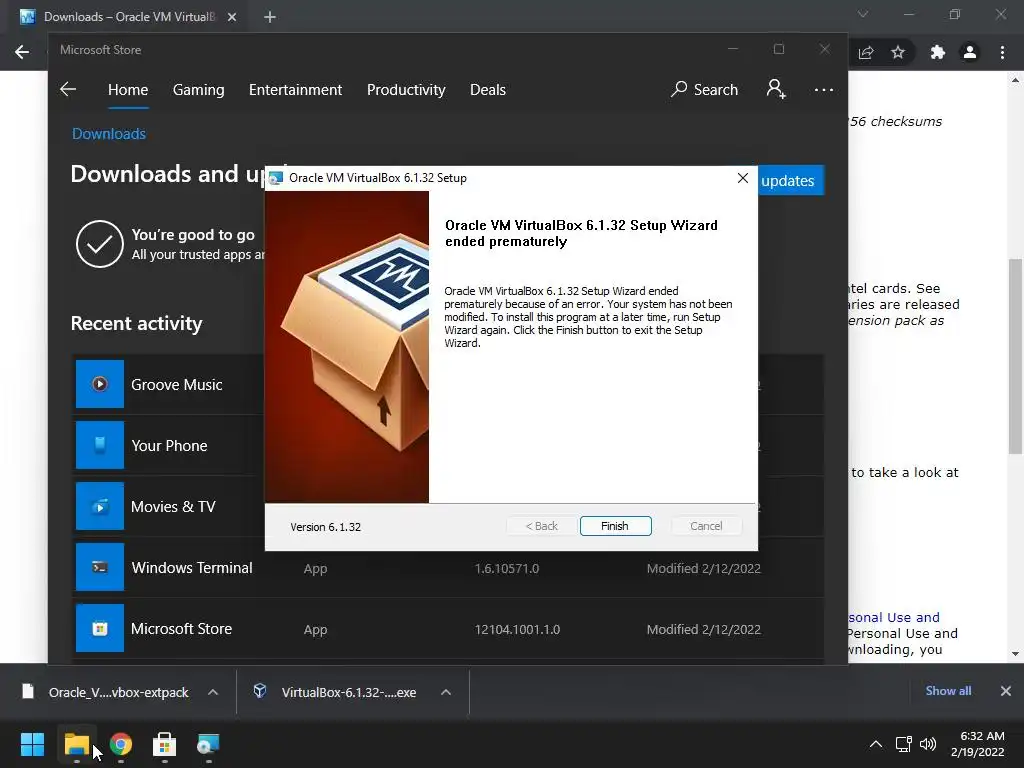1024x768 pixels.
Task: Select the Your Phone app icon
Action: (100, 445)
